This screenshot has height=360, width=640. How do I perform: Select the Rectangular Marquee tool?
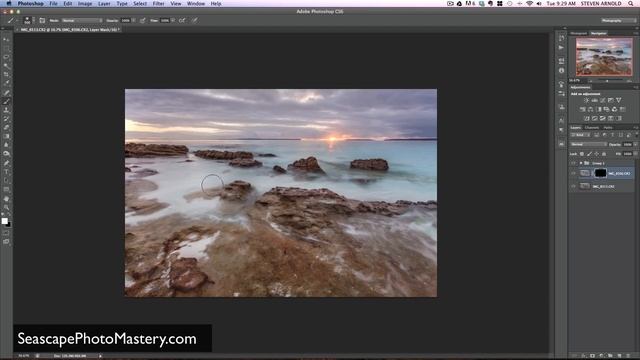pos(6,48)
